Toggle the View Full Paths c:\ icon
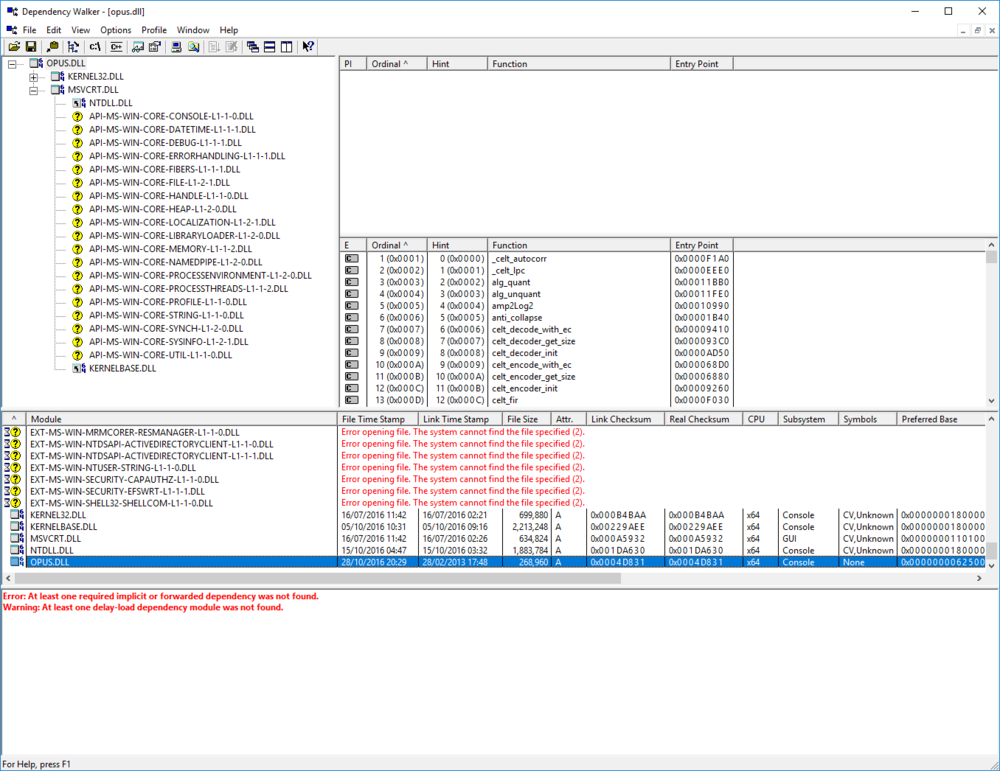 pyautogui.click(x=94, y=47)
